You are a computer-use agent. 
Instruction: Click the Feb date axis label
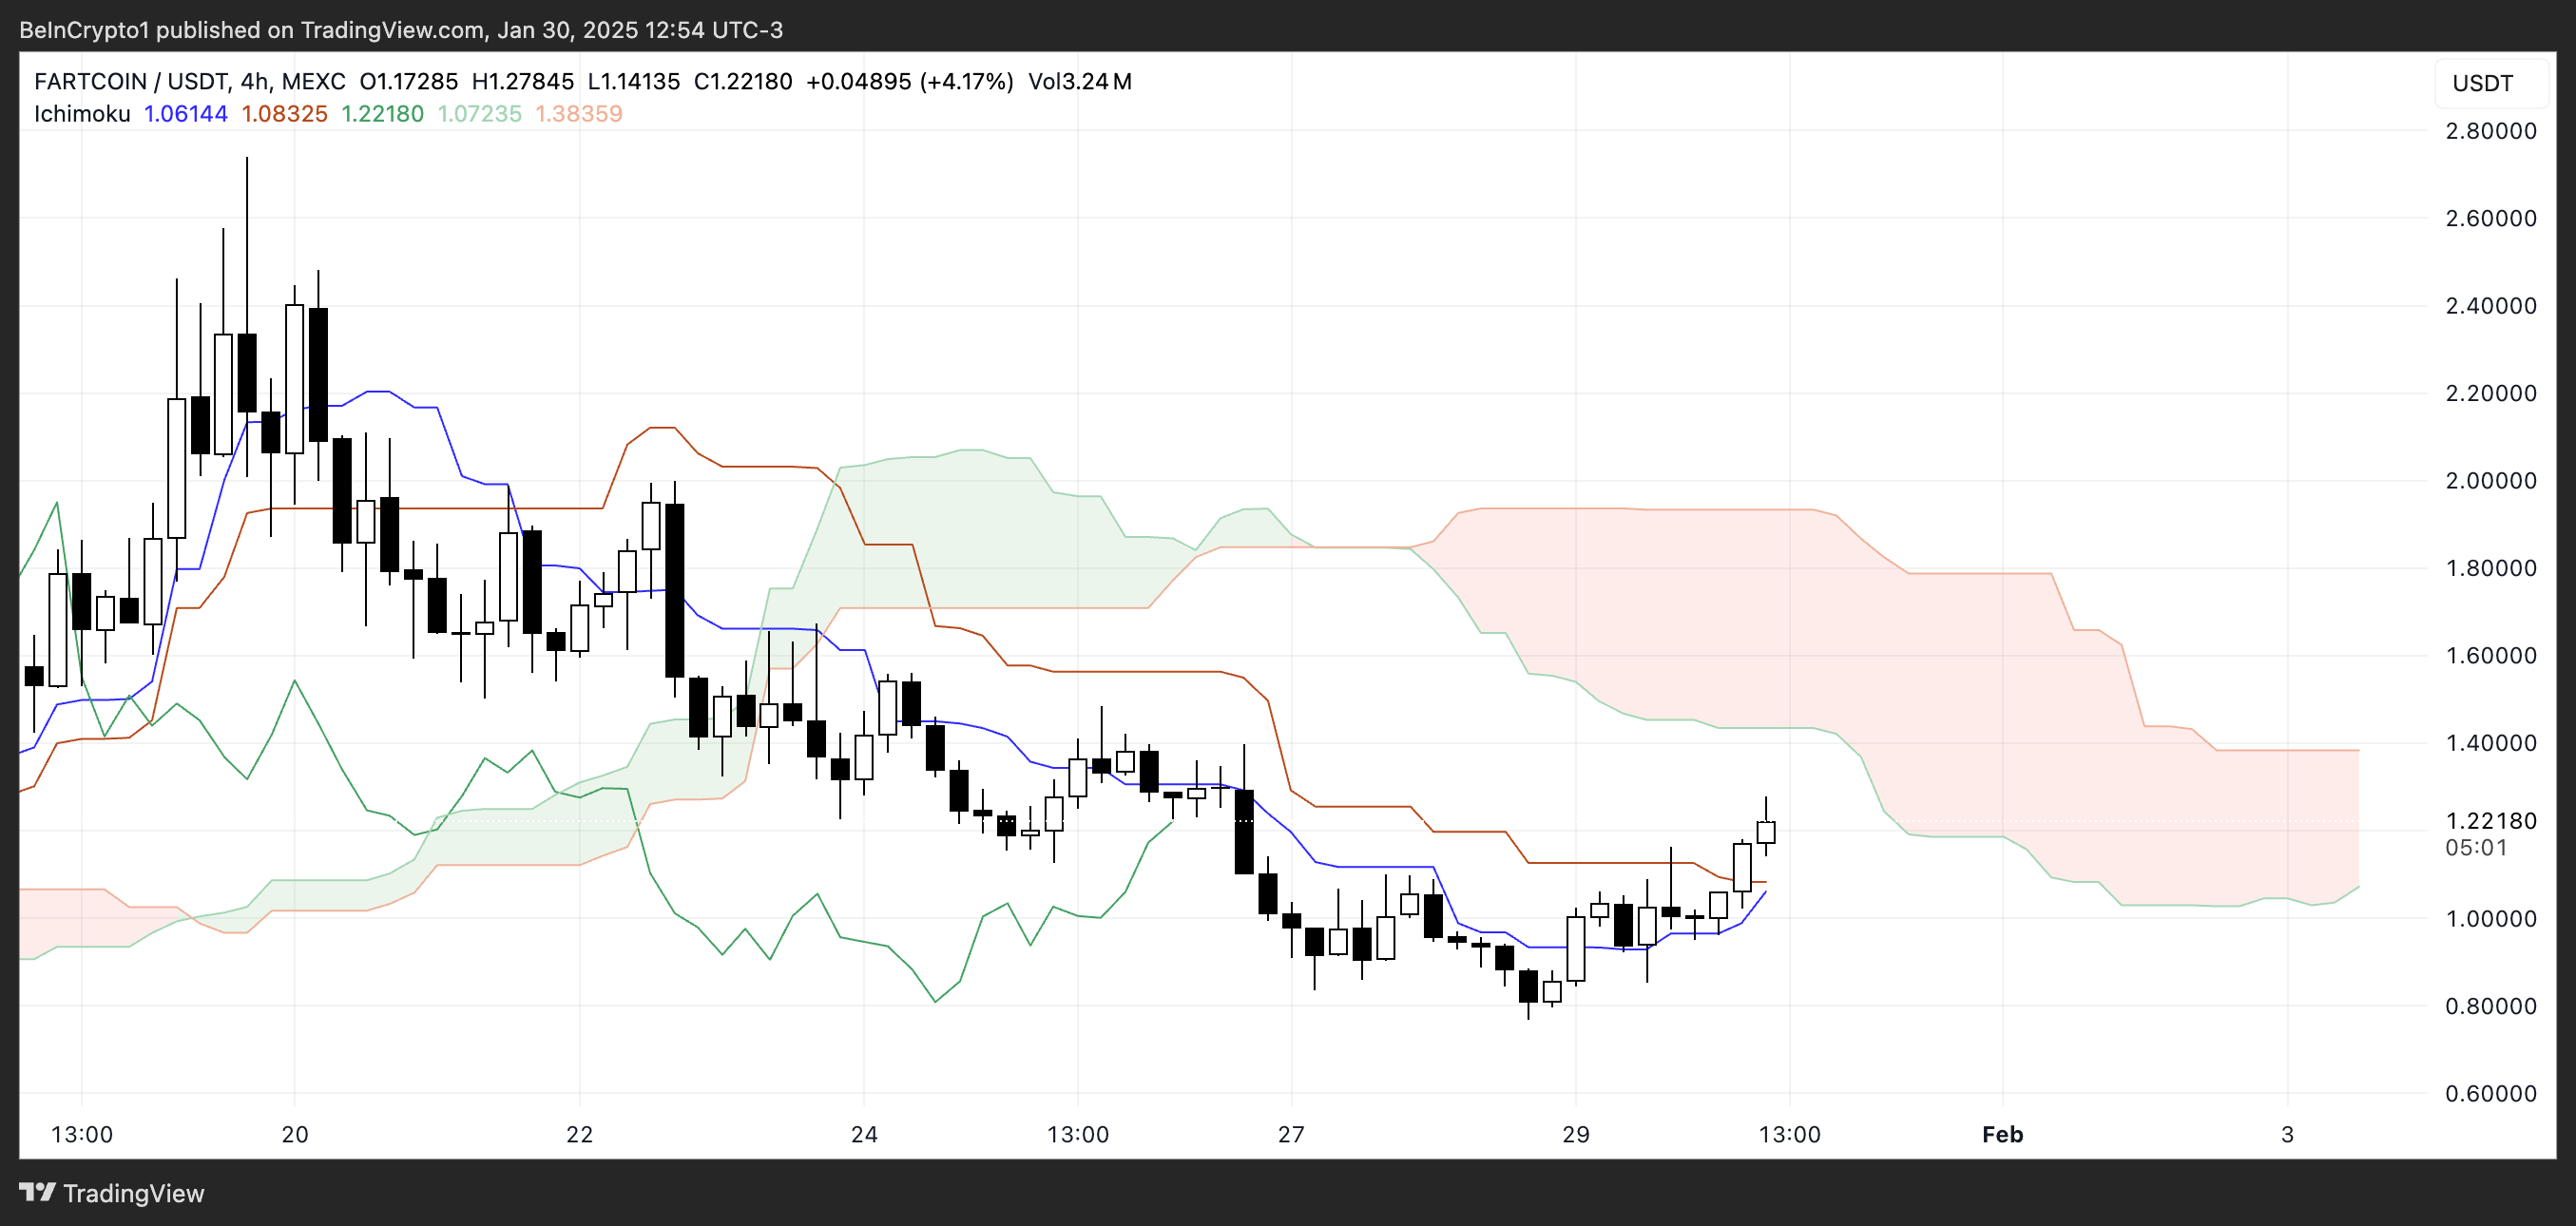click(x=2002, y=1134)
